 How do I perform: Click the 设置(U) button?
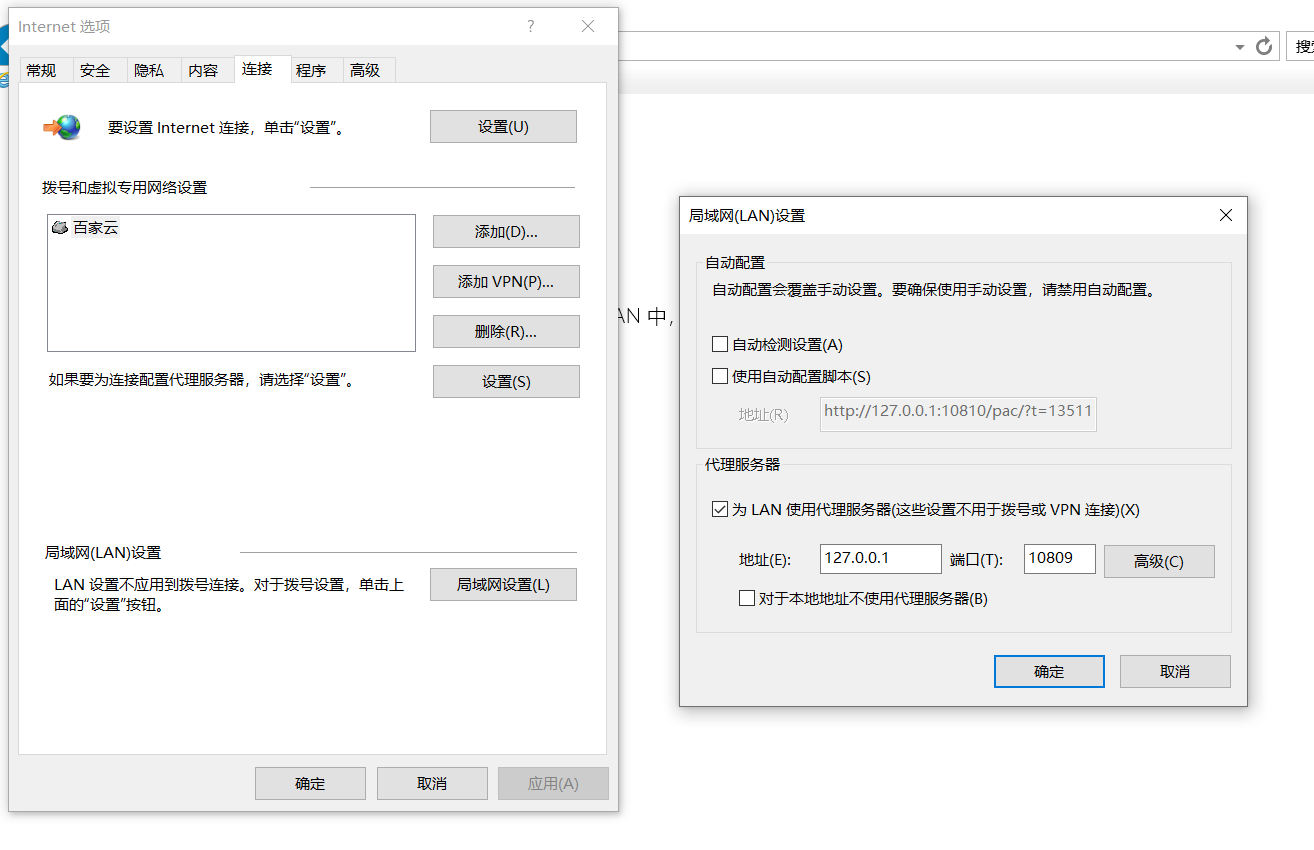503,127
